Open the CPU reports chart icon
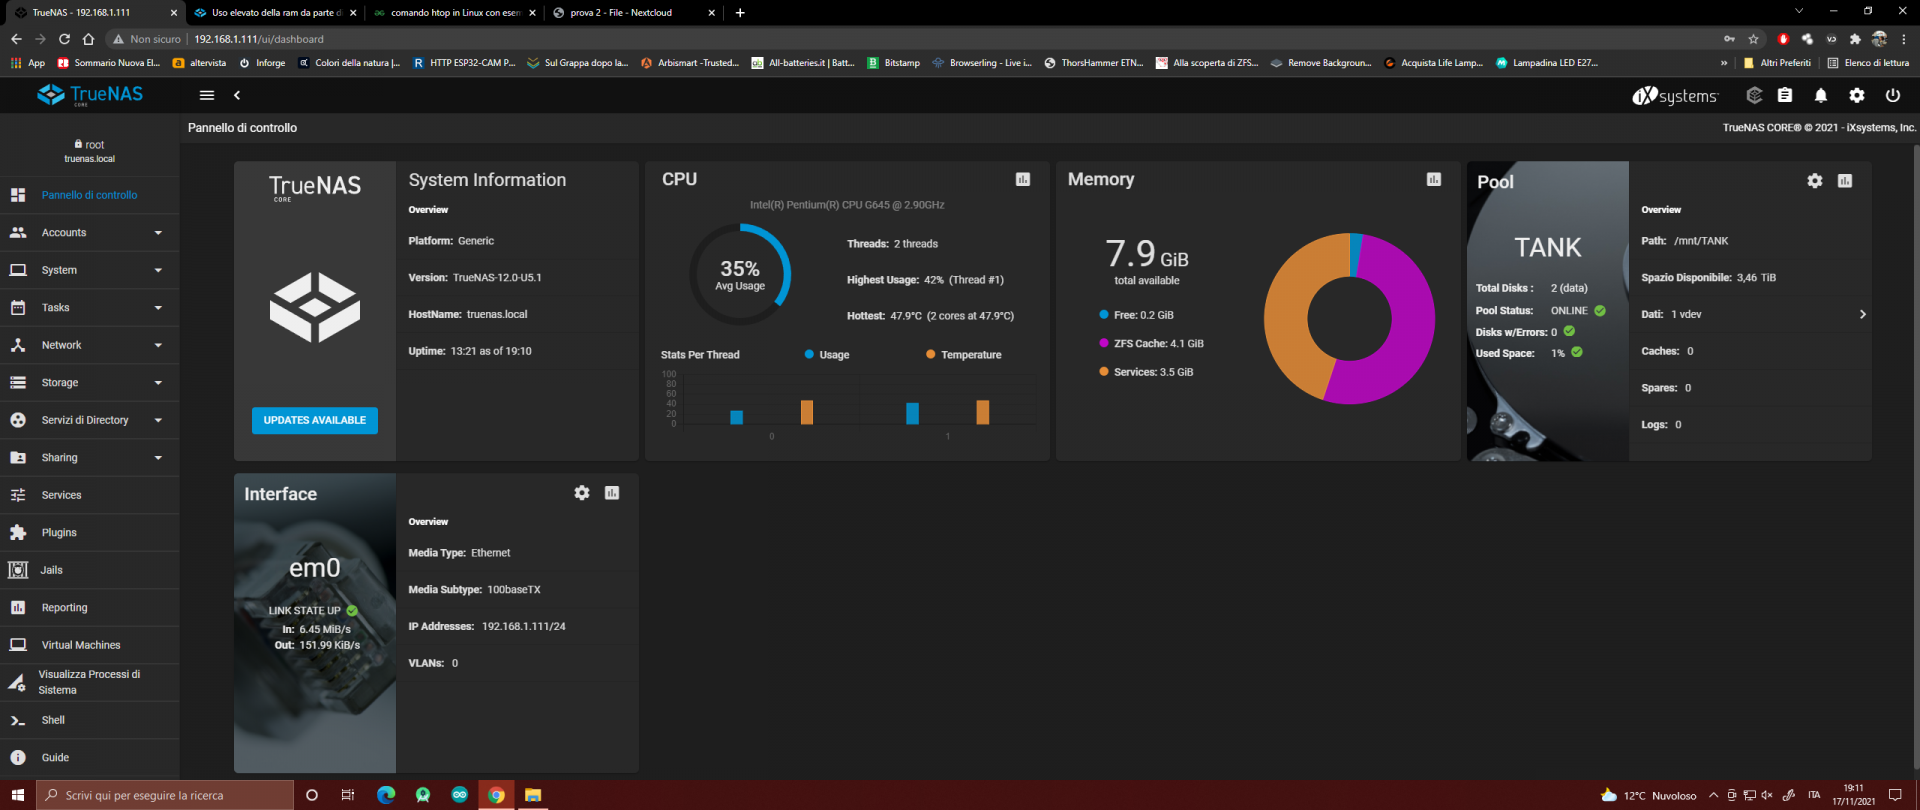 click(x=1023, y=179)
